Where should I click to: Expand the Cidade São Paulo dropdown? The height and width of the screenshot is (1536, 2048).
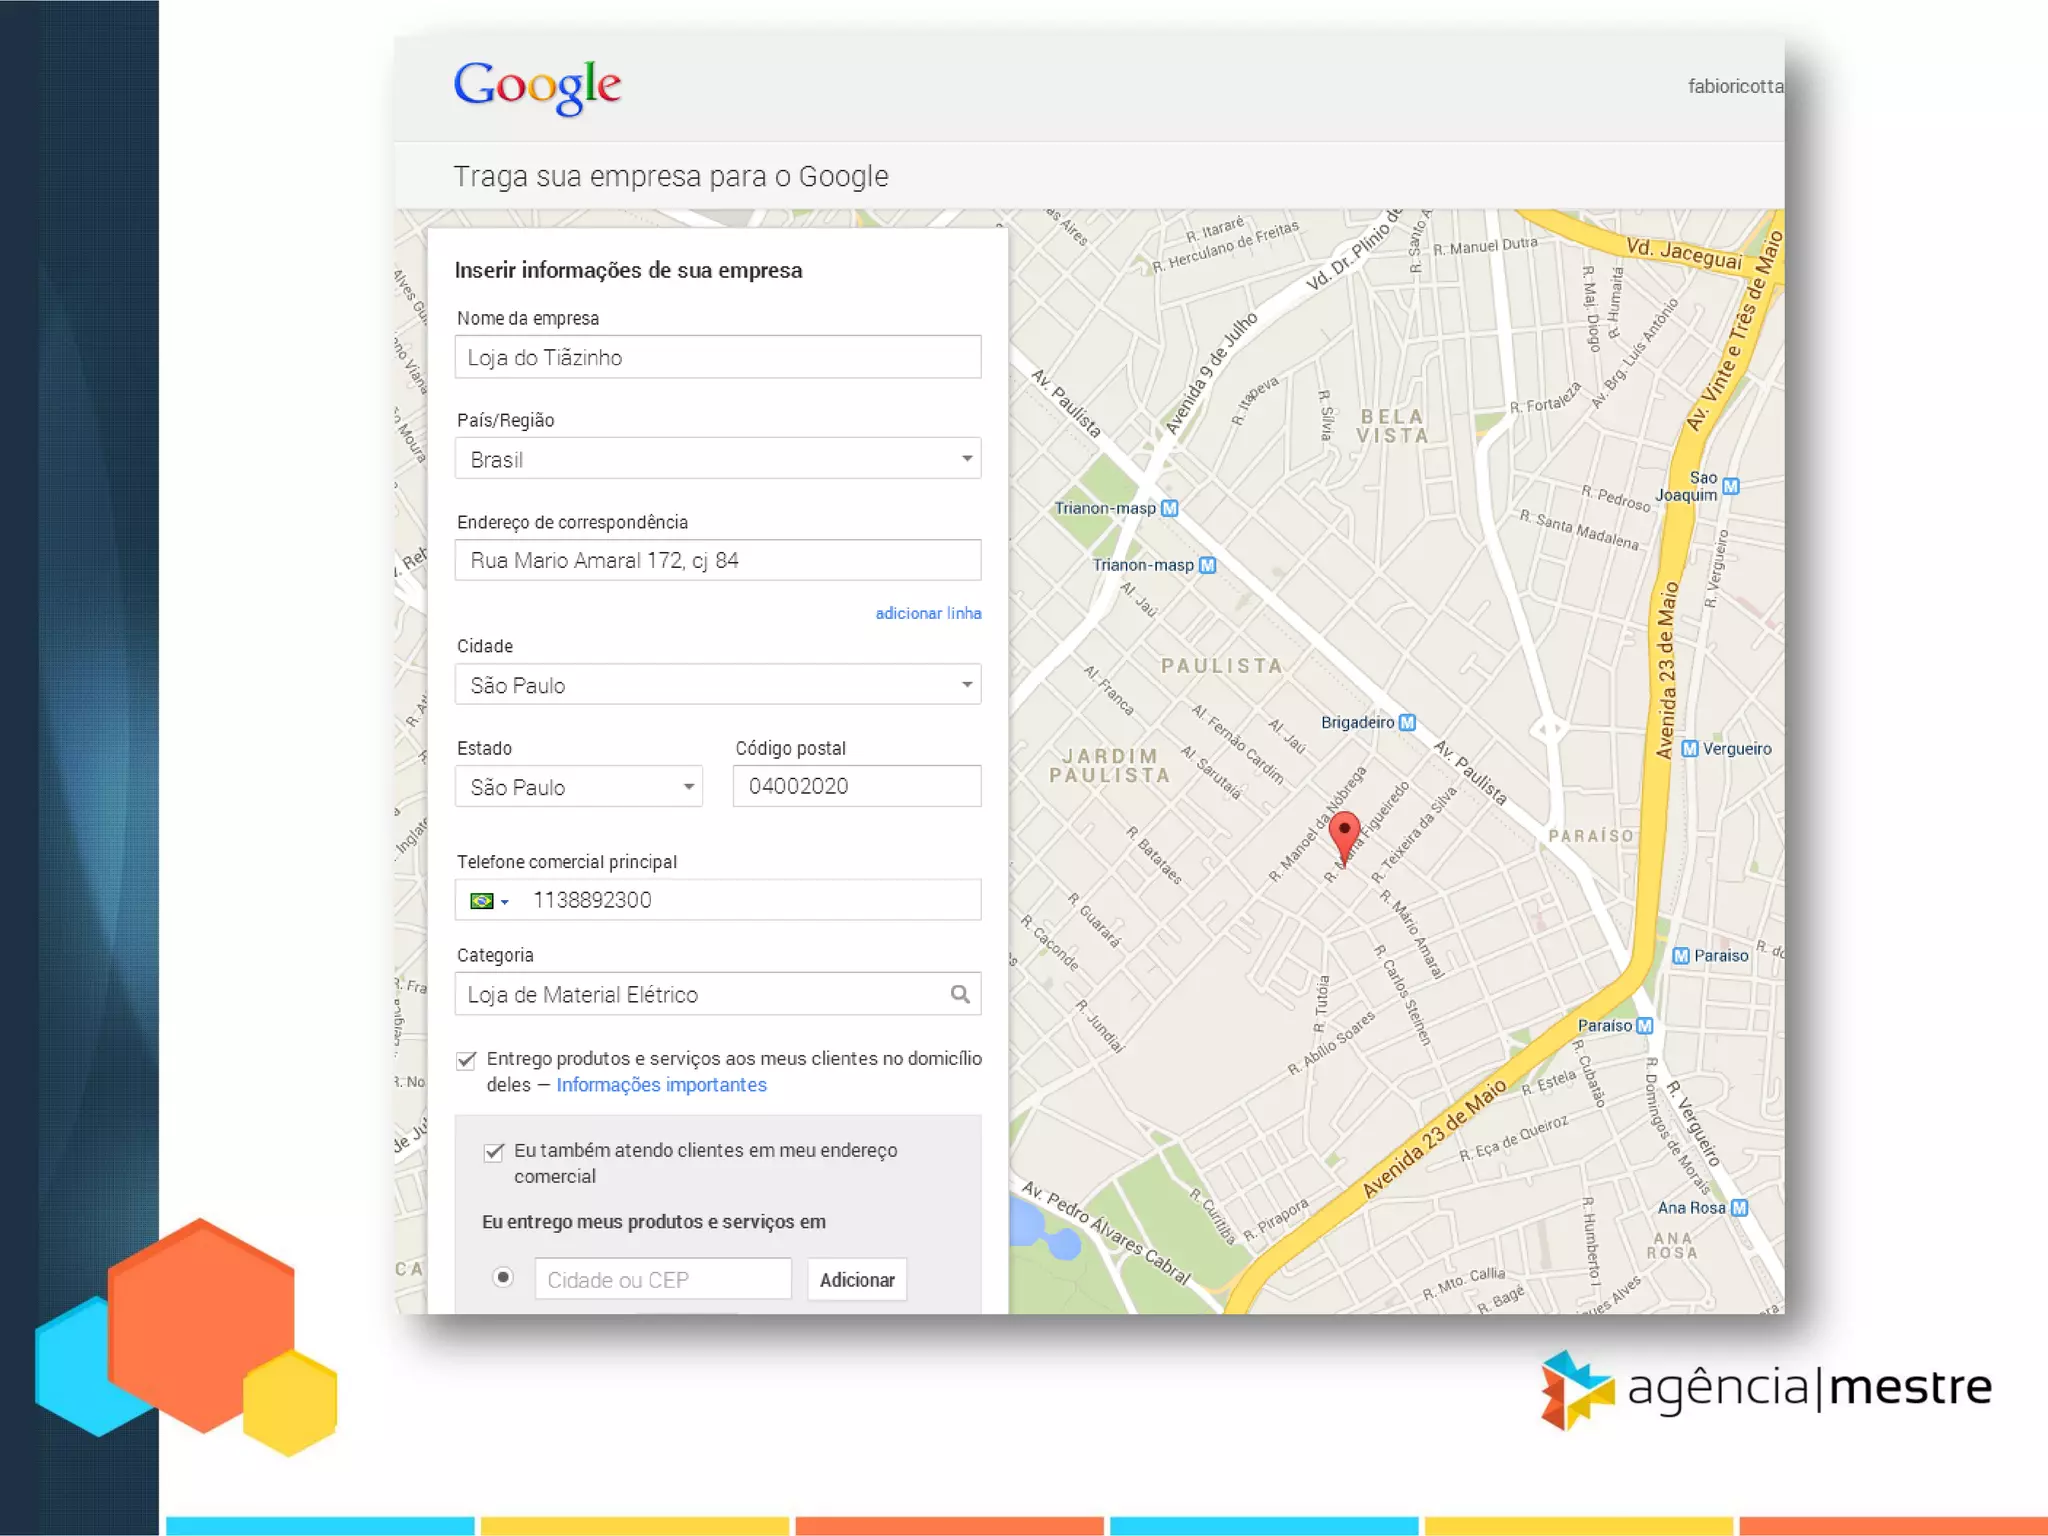pyautogui.click(x=717, y=685)
